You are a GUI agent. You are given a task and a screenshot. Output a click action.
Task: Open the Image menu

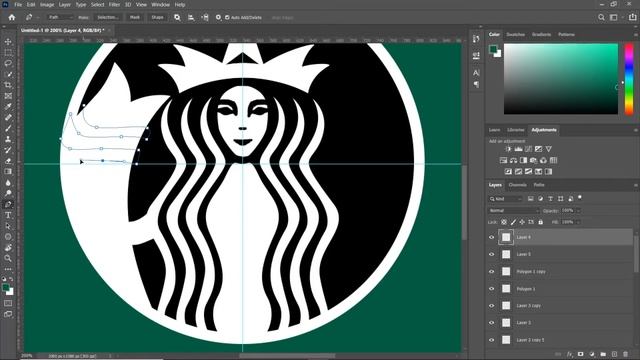[47, 5]
